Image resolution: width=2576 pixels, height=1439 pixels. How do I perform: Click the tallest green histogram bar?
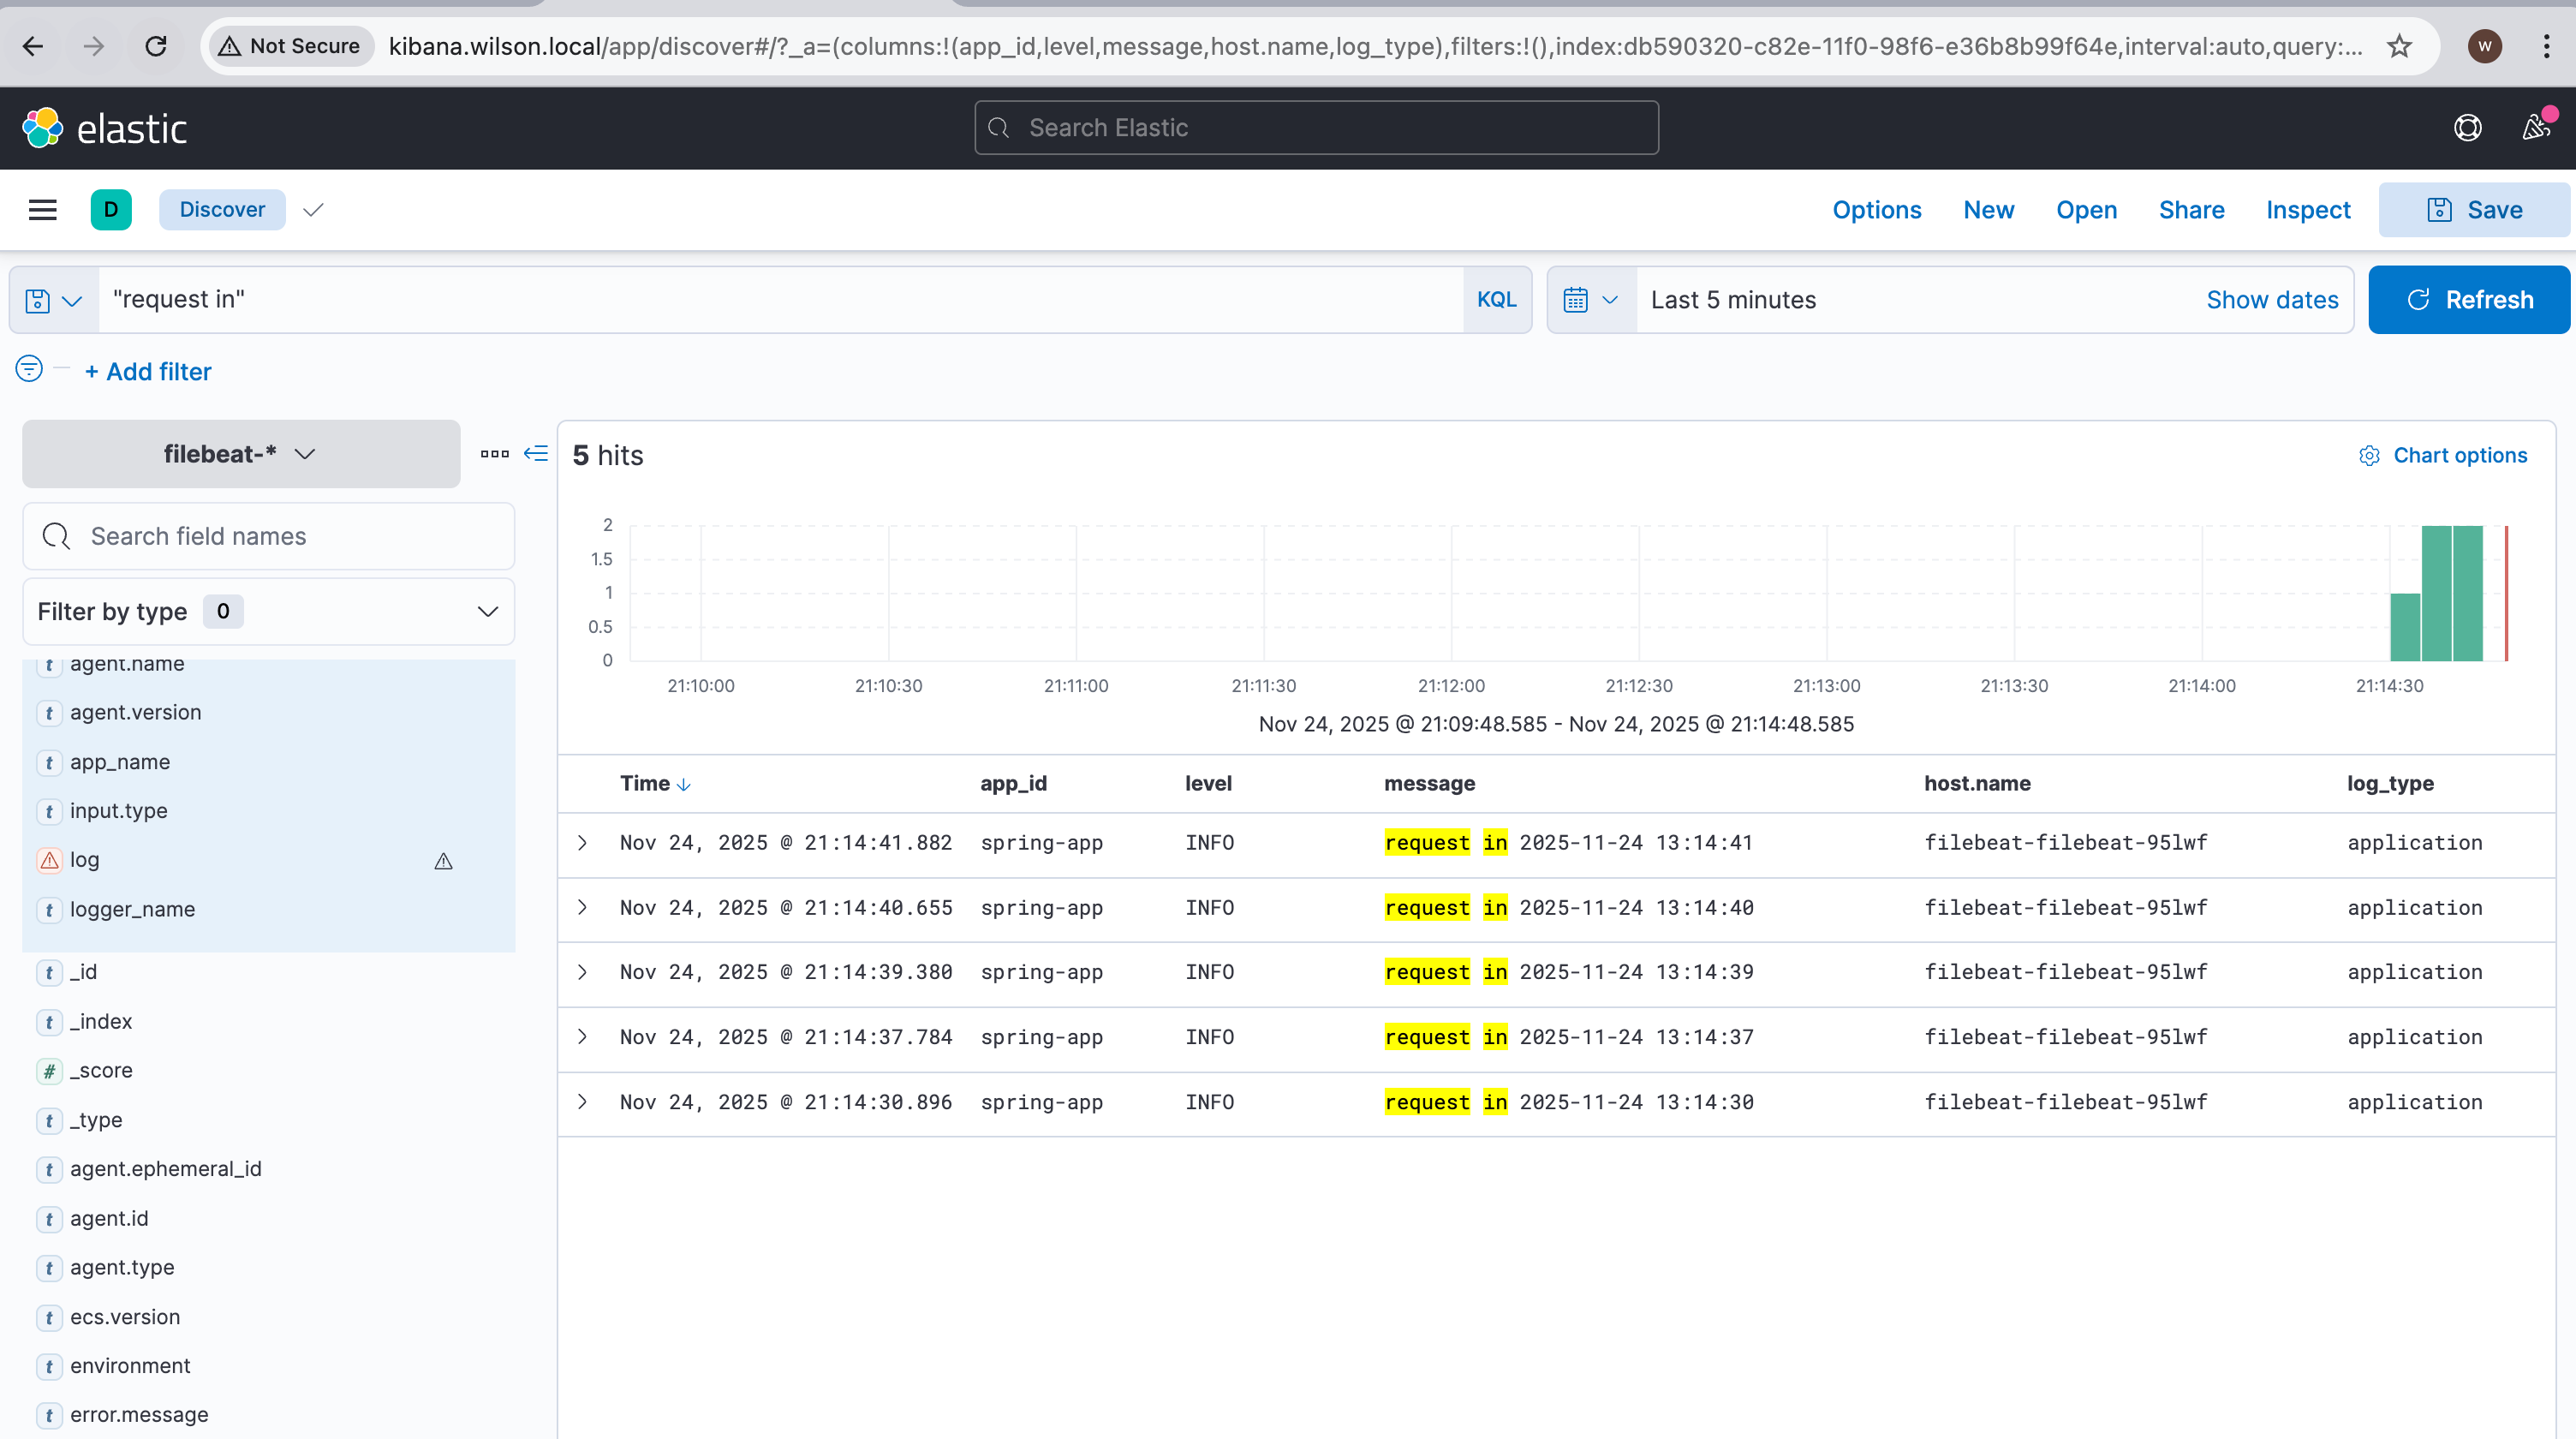tap(2437, 593)
